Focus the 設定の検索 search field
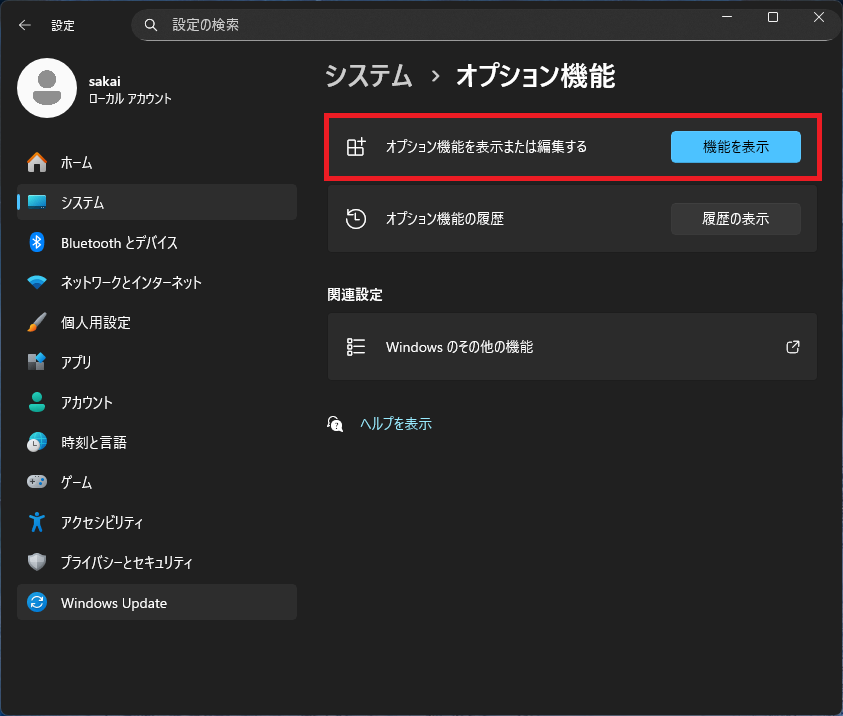This screenshot has width=843, height=716. [x=484, y=25]
